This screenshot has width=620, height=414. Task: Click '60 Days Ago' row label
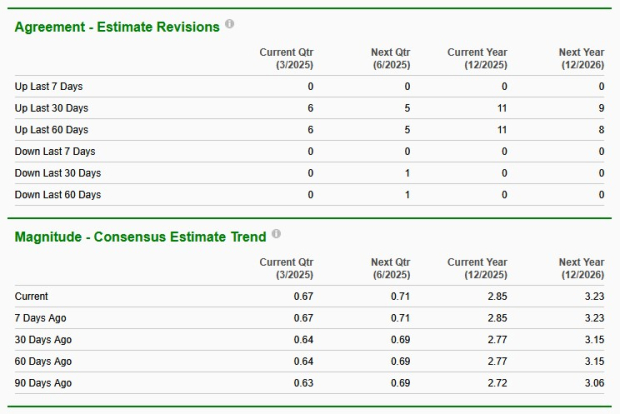click(43, 361)
